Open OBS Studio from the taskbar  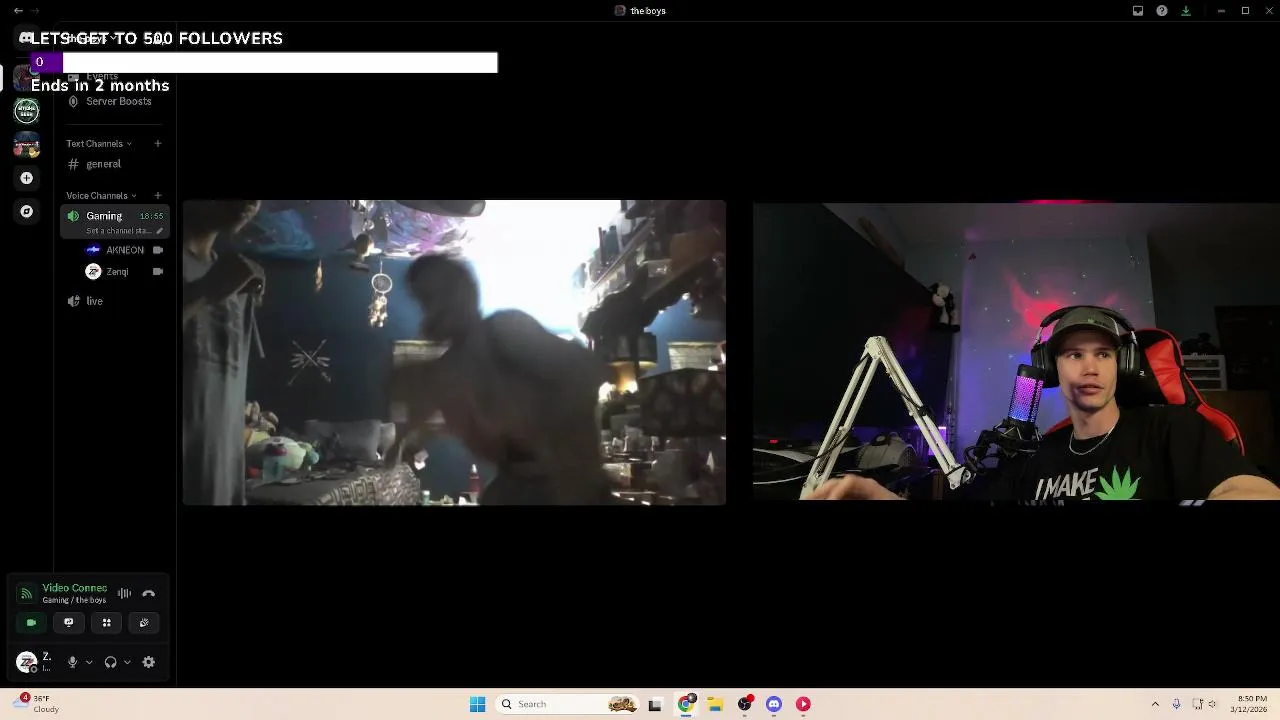[x=745, y=704]
